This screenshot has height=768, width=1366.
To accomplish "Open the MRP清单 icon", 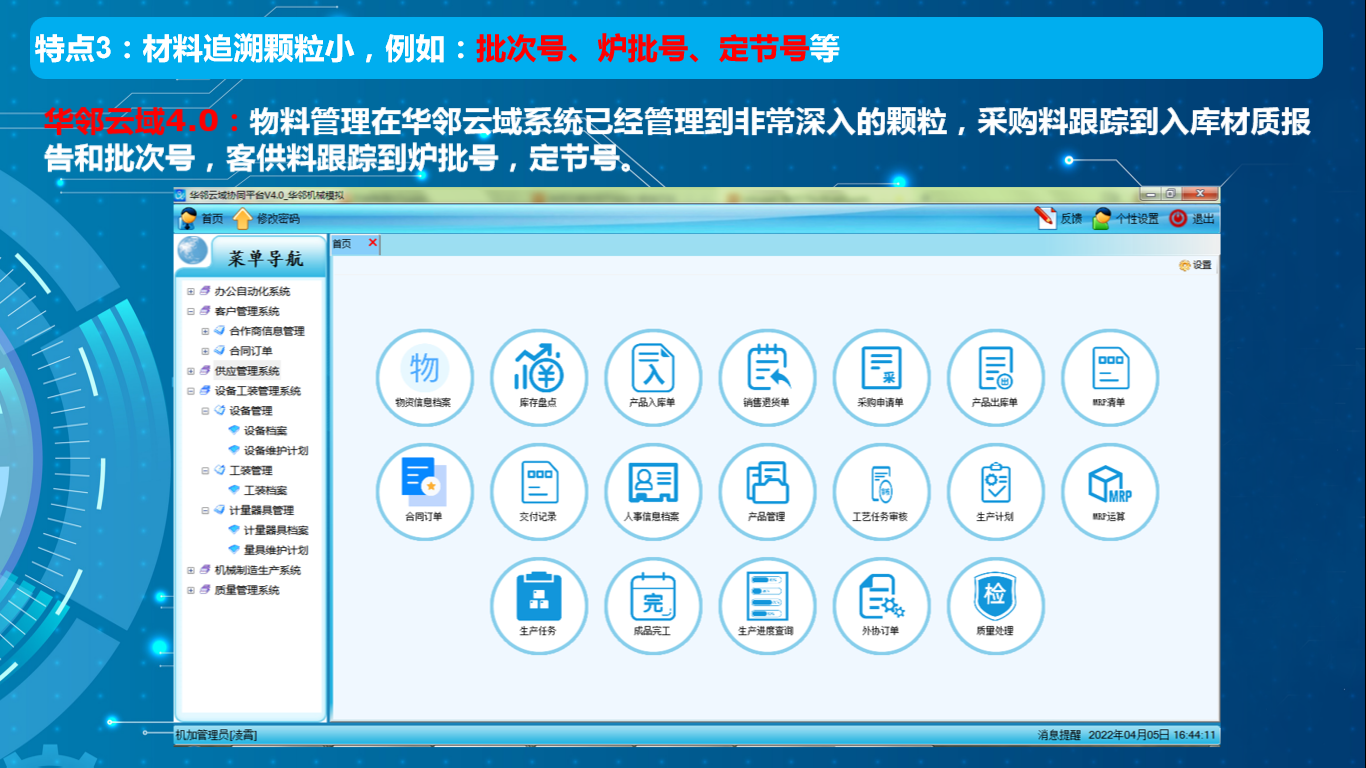I will 1109,377.
